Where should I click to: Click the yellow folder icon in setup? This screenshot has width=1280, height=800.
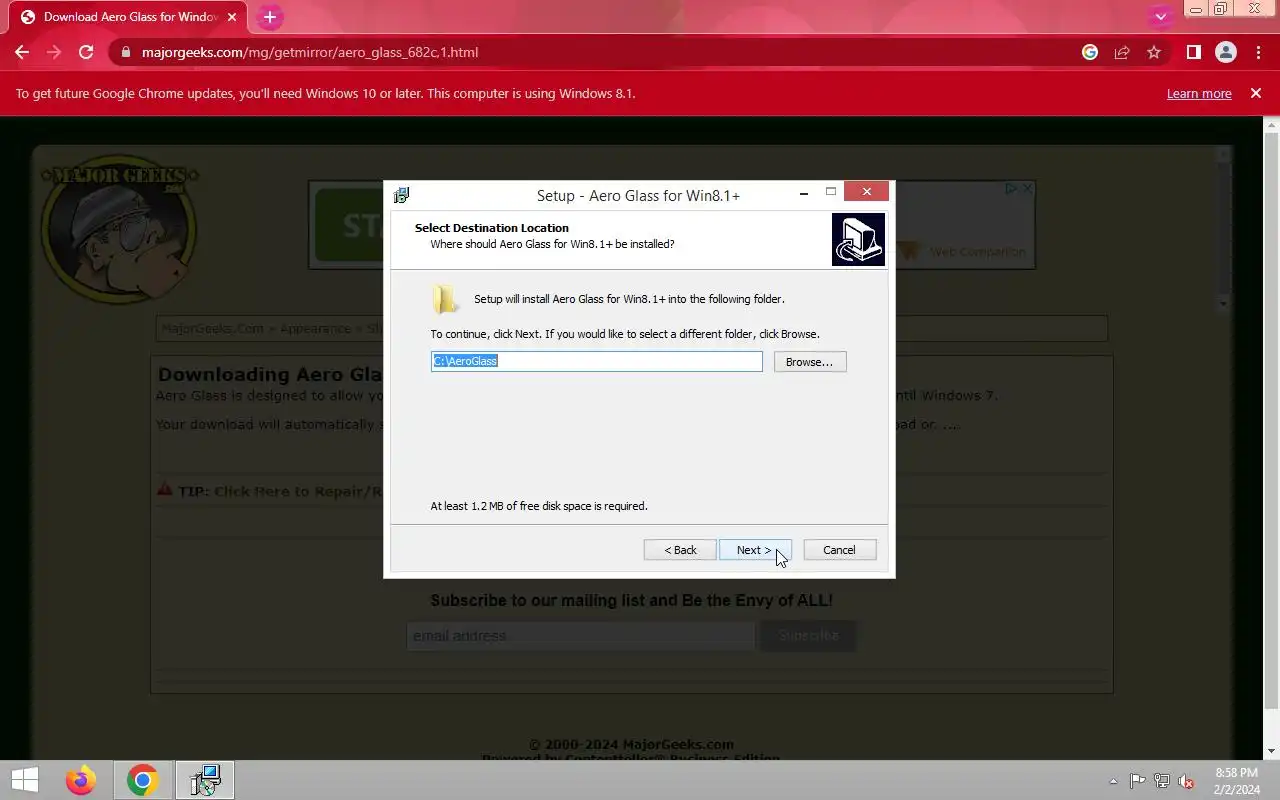(x=445, y=299)
